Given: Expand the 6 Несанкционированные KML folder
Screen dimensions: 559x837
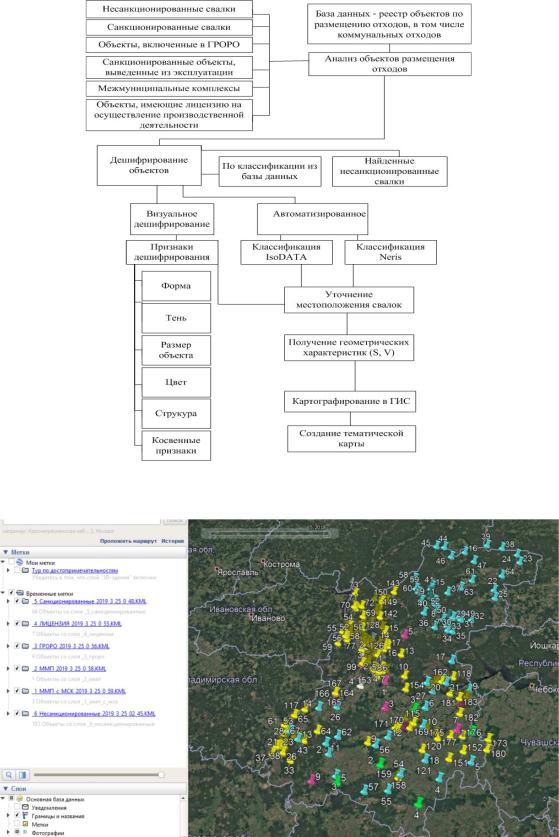Looking at the screenshot, I should [x=9, y=713].
